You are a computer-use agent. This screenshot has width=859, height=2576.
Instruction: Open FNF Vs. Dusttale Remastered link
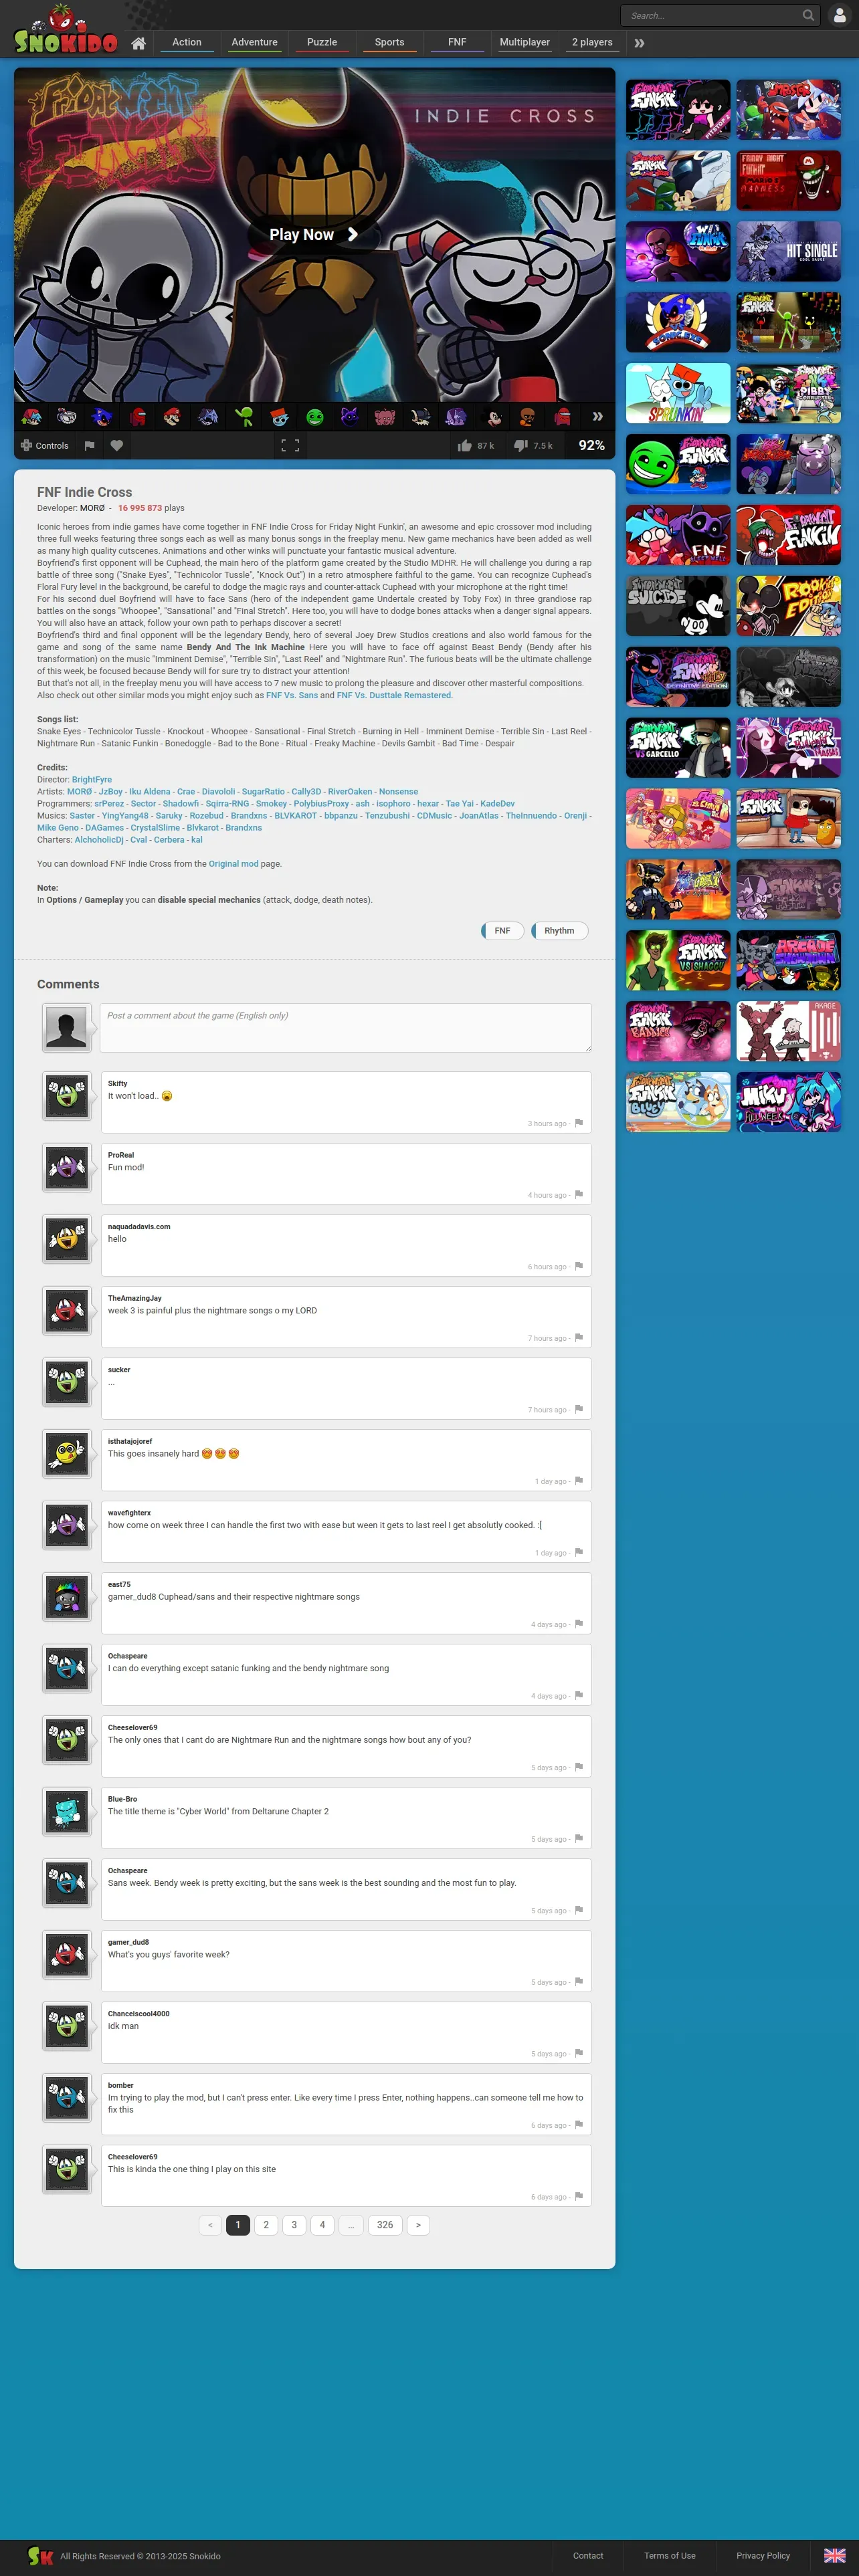point(394,695)
